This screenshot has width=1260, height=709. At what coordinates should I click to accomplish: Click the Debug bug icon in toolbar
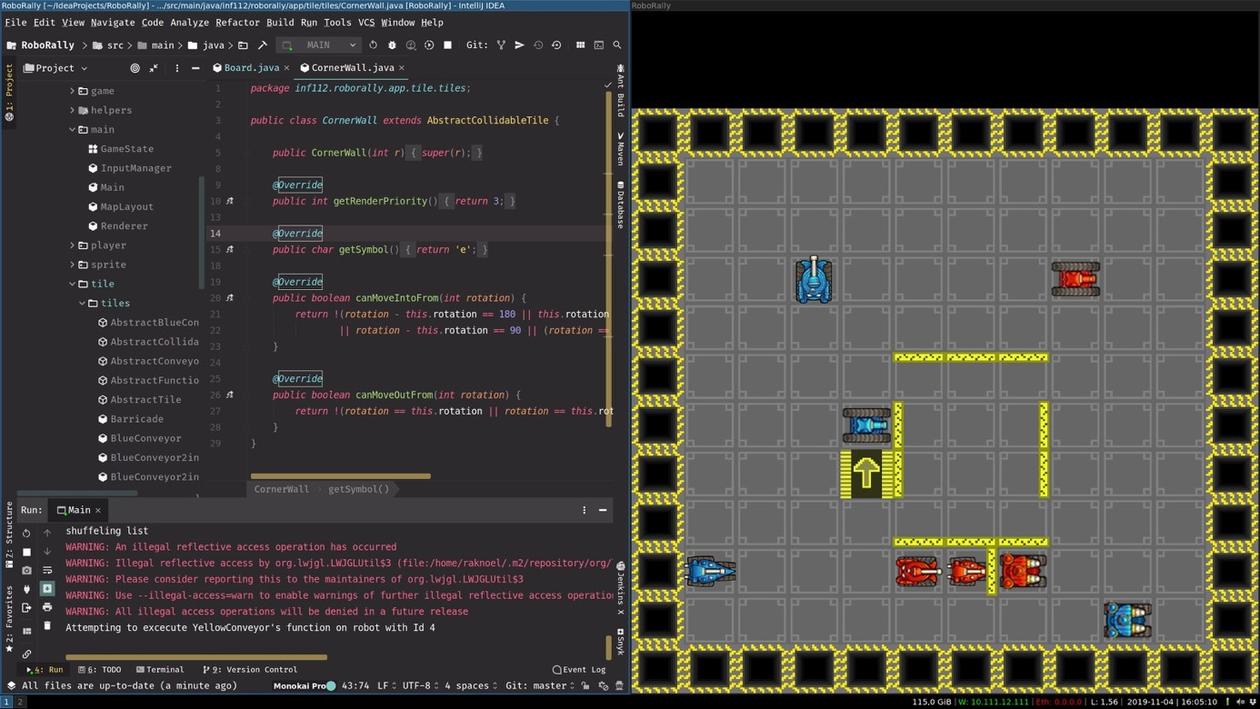pos(392,45)
